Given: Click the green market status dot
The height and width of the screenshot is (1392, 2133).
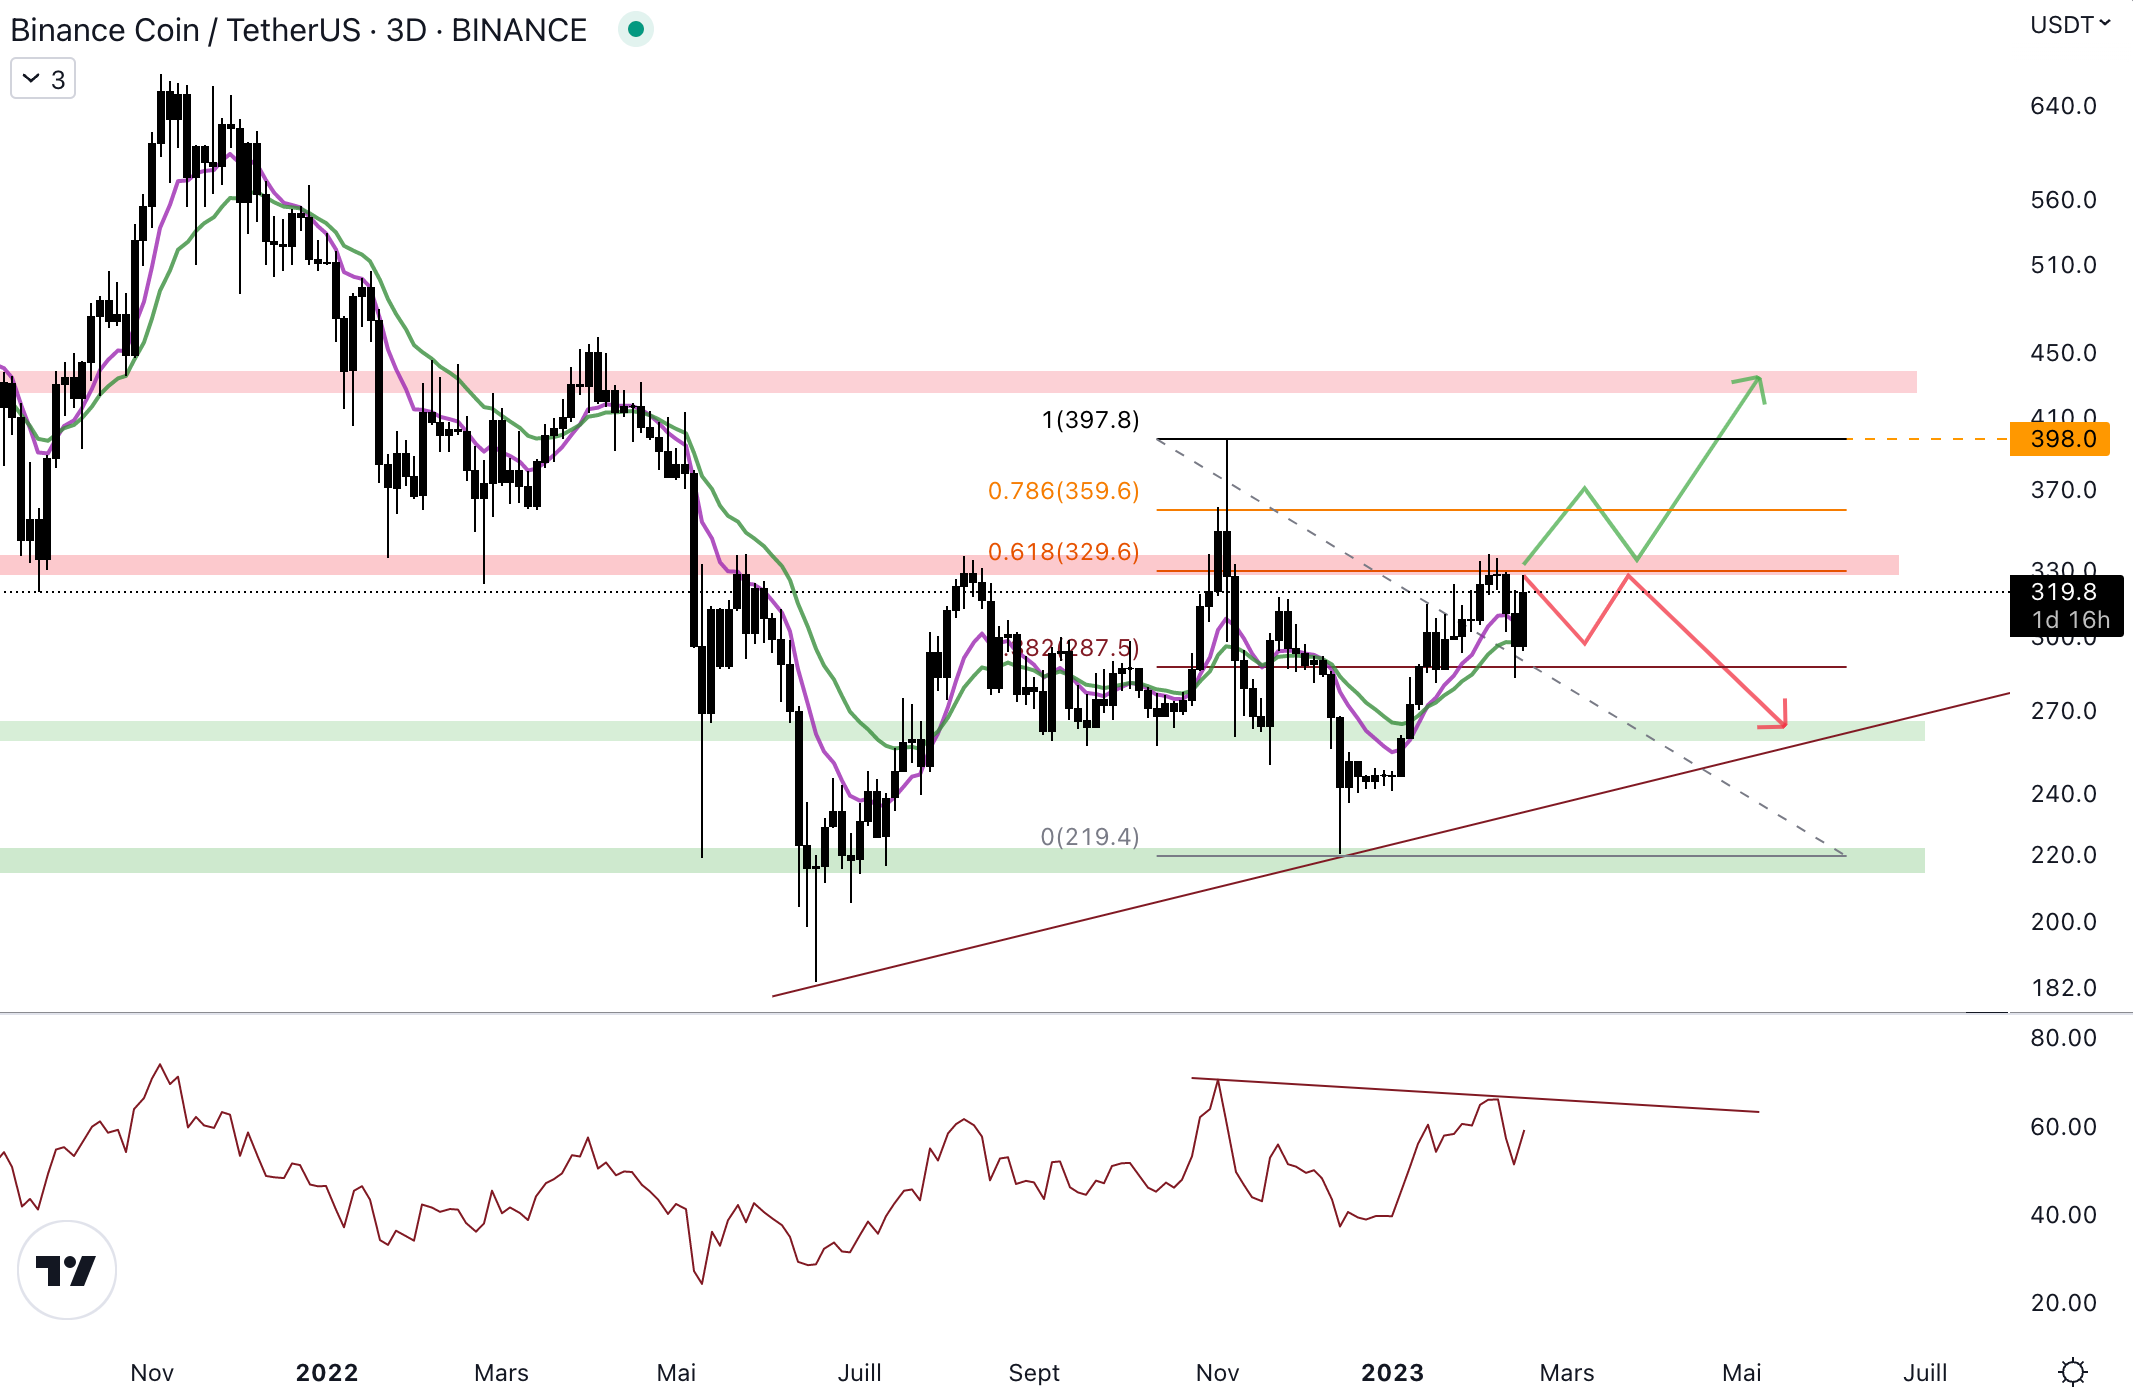Looking at the screenshot, I should point(635,29).
